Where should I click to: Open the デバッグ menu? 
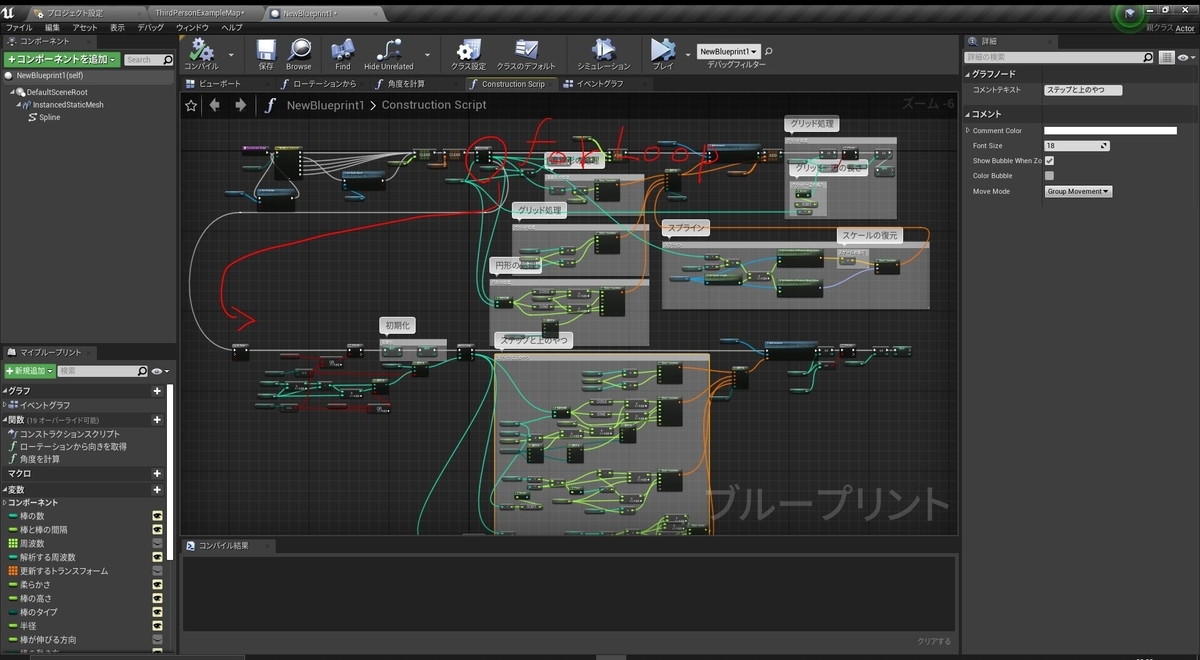[x=150, y=27]
